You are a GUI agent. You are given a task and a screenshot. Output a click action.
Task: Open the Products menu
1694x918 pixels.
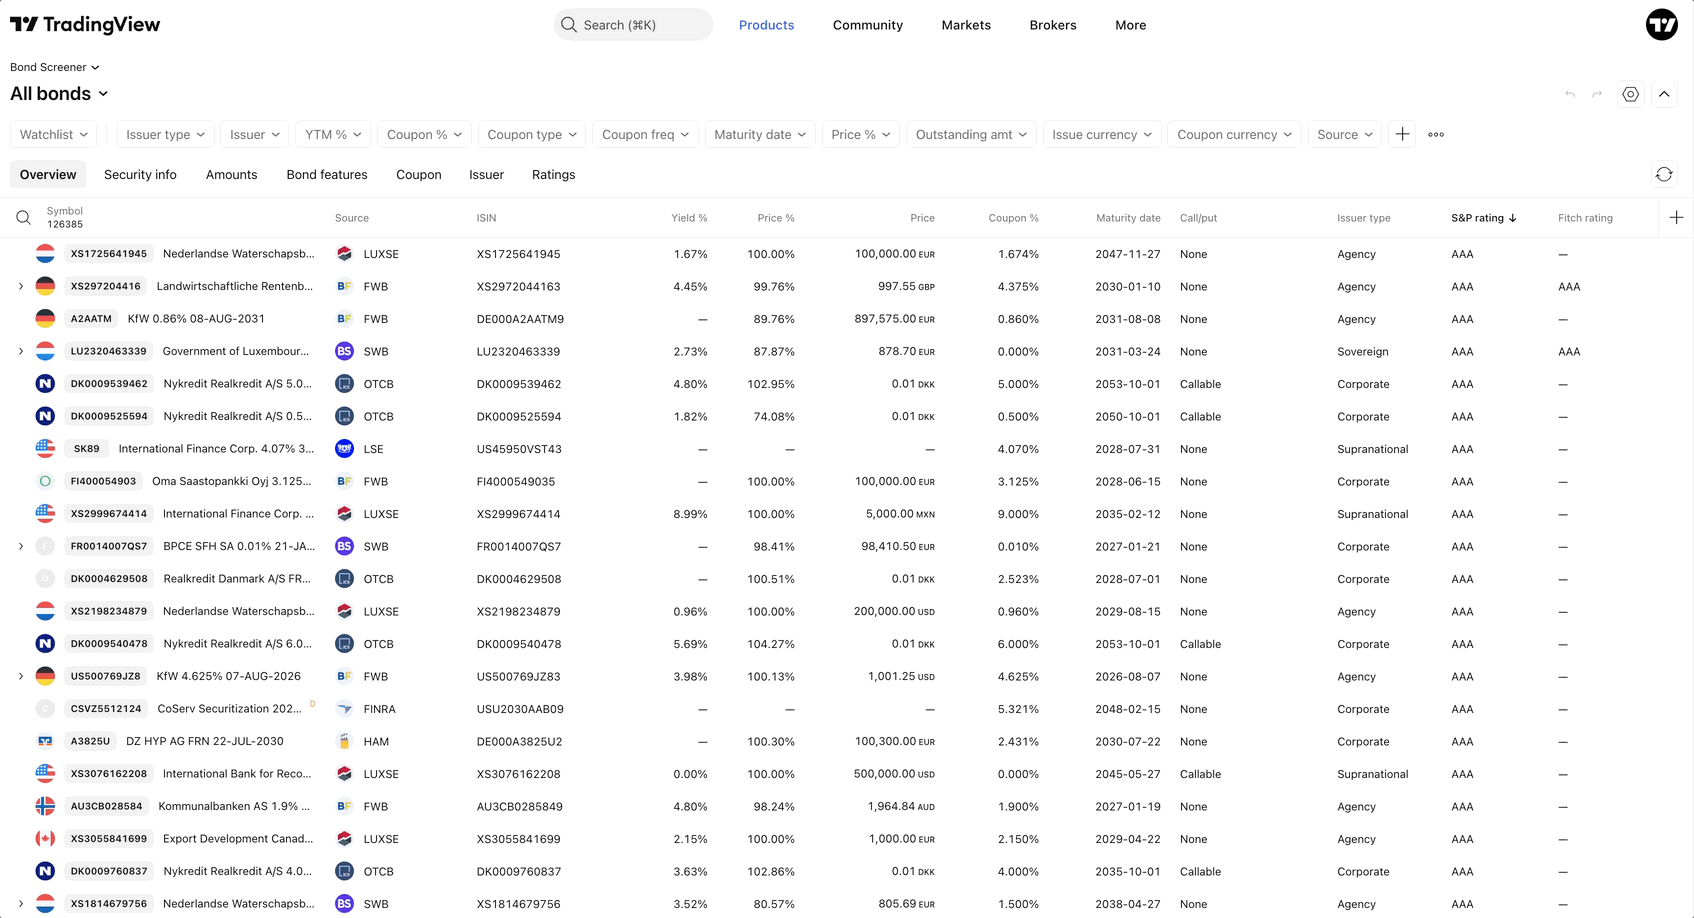point(766,25)
